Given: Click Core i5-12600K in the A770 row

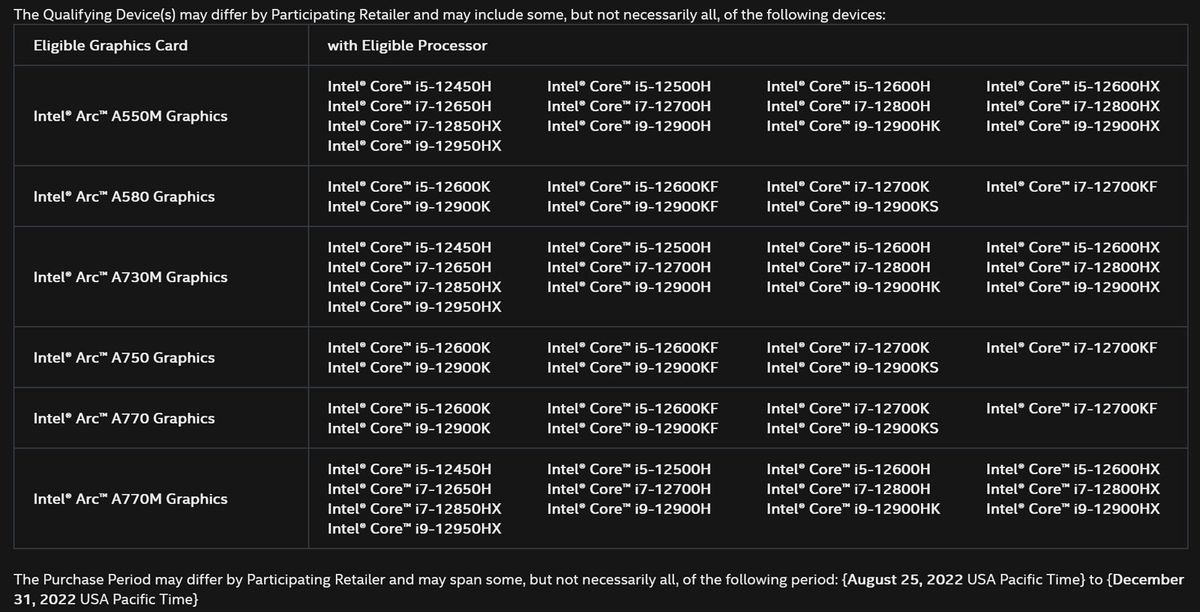Looking at the screenshot, I should click(408, 408).
